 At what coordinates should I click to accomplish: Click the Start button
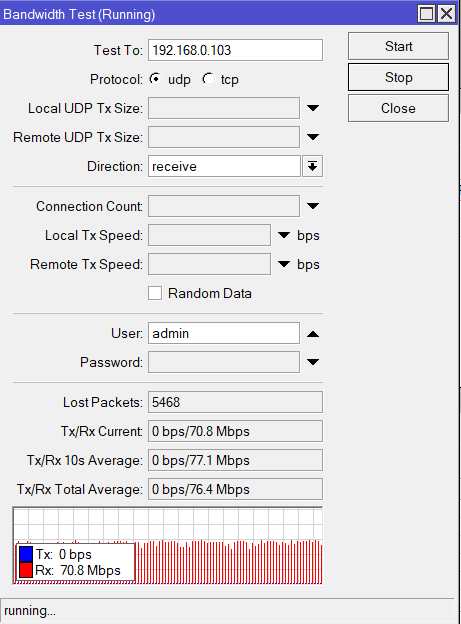[x=398, y=46]
